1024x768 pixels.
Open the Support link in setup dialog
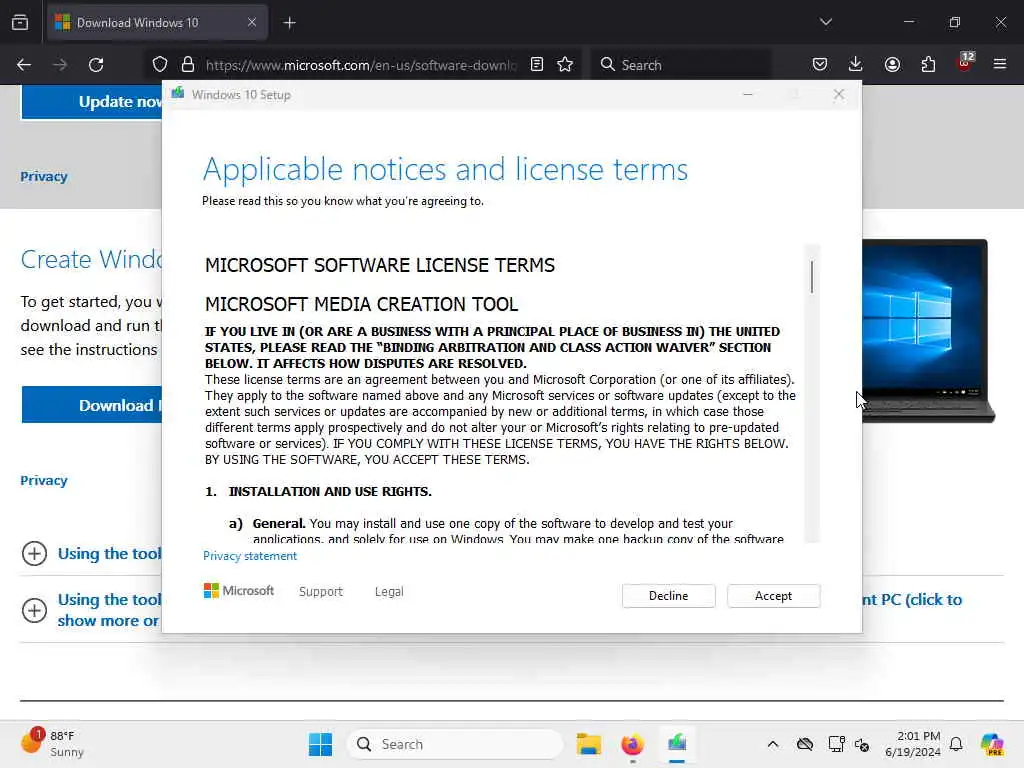[321, 592]
